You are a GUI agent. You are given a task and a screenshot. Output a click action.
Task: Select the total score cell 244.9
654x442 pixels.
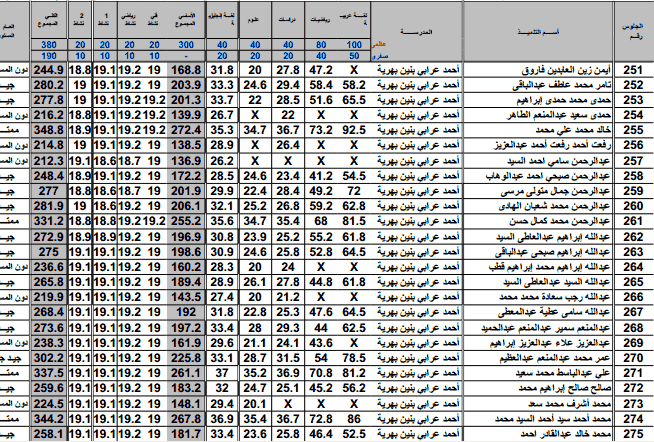point(49,70)
